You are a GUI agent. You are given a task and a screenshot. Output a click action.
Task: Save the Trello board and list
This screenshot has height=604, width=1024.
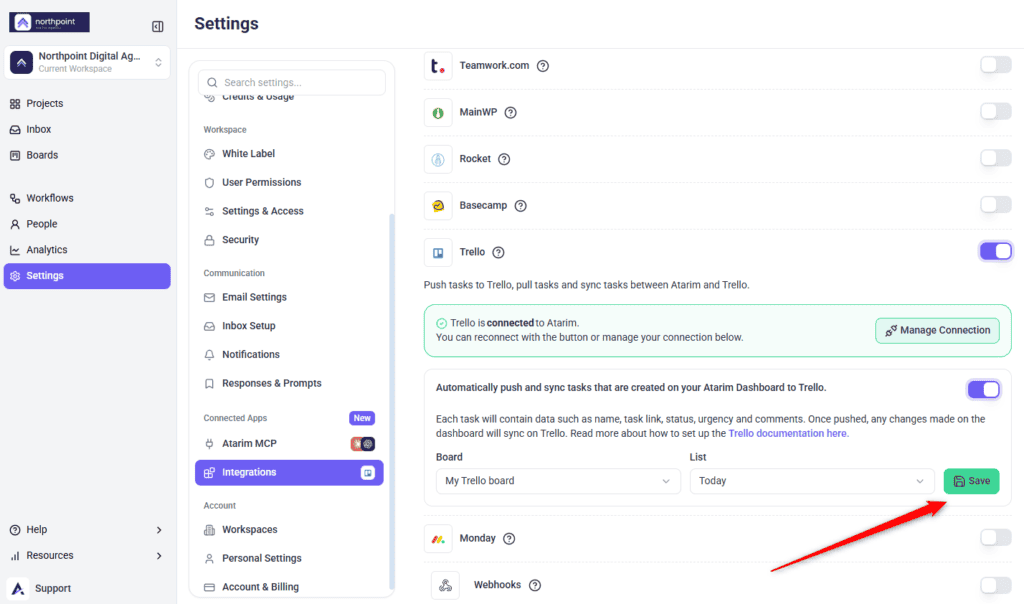pyautogui.click(x=971, y=481)
